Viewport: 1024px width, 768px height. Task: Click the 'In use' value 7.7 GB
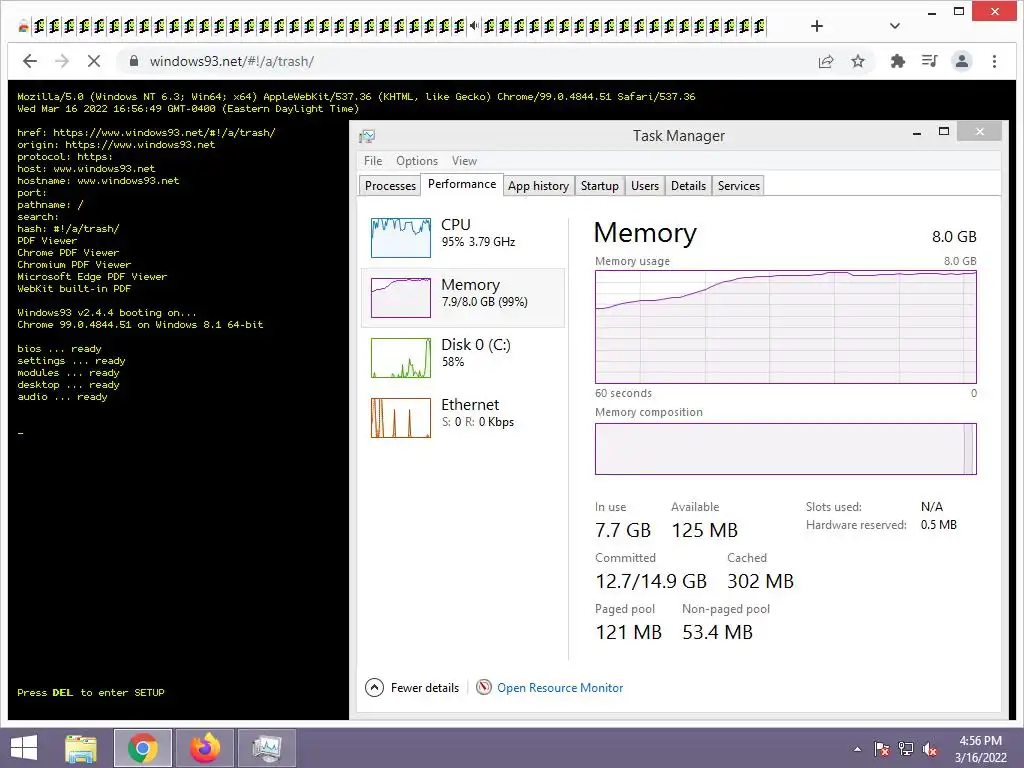point(622,530)
